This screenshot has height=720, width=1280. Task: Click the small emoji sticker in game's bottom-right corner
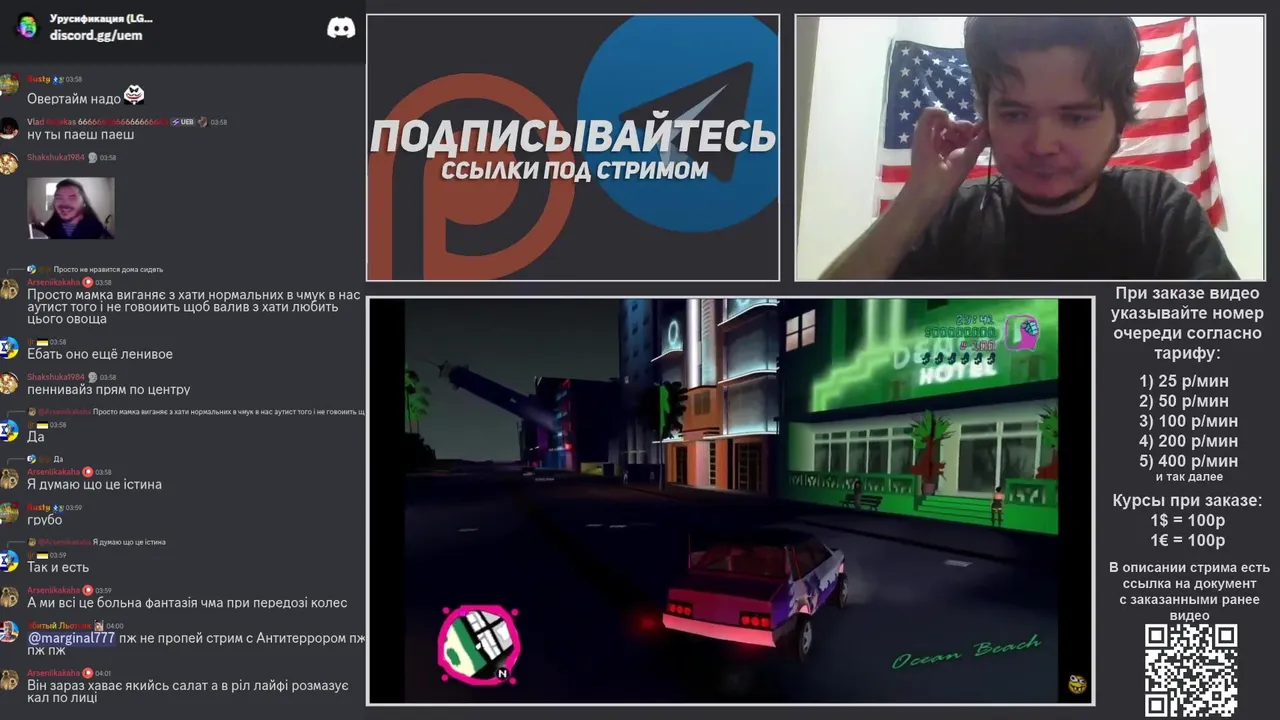coord(1077,684)
